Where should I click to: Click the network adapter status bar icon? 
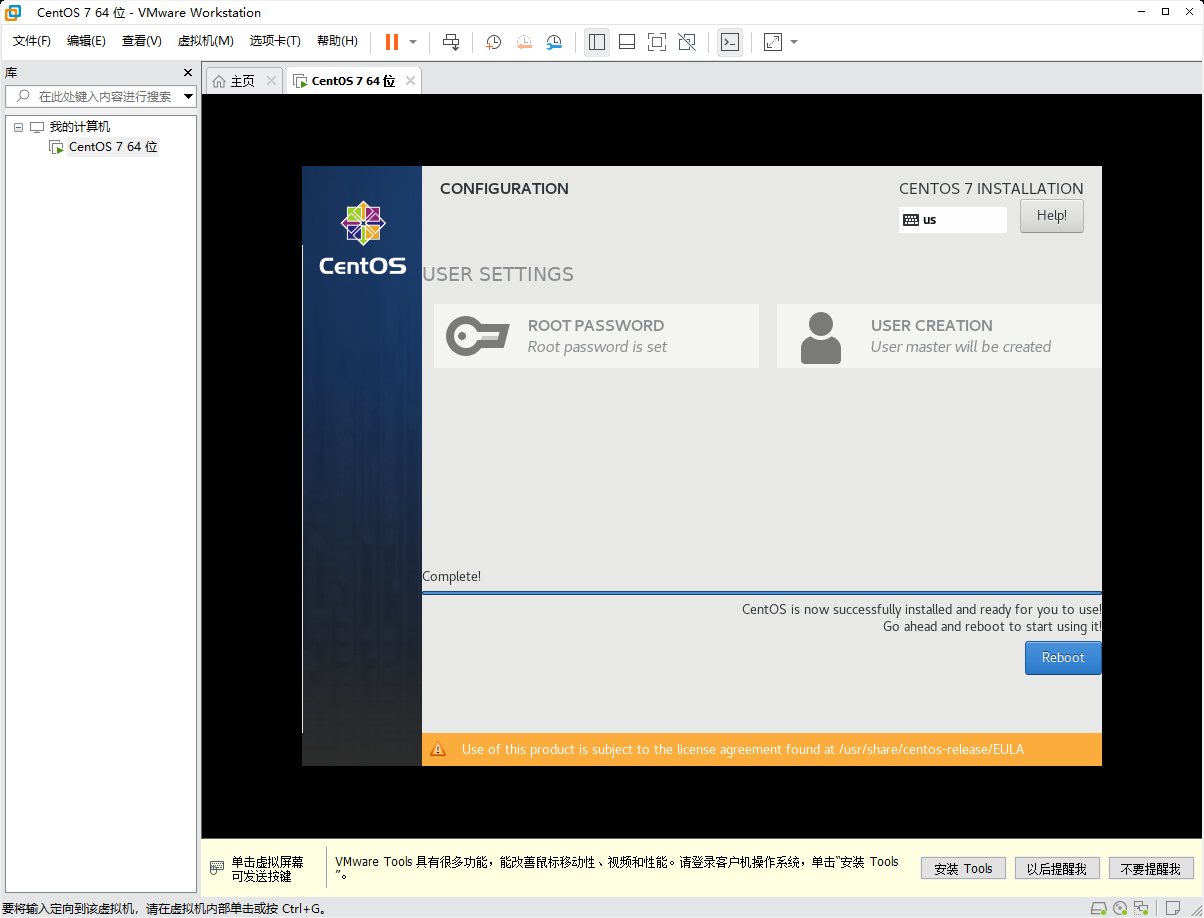(x=1142, y=908)
